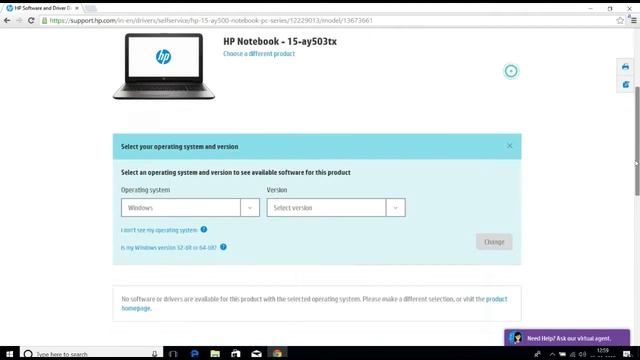
Task: Click the forward navigation arrow
Action: pos(19,20)
